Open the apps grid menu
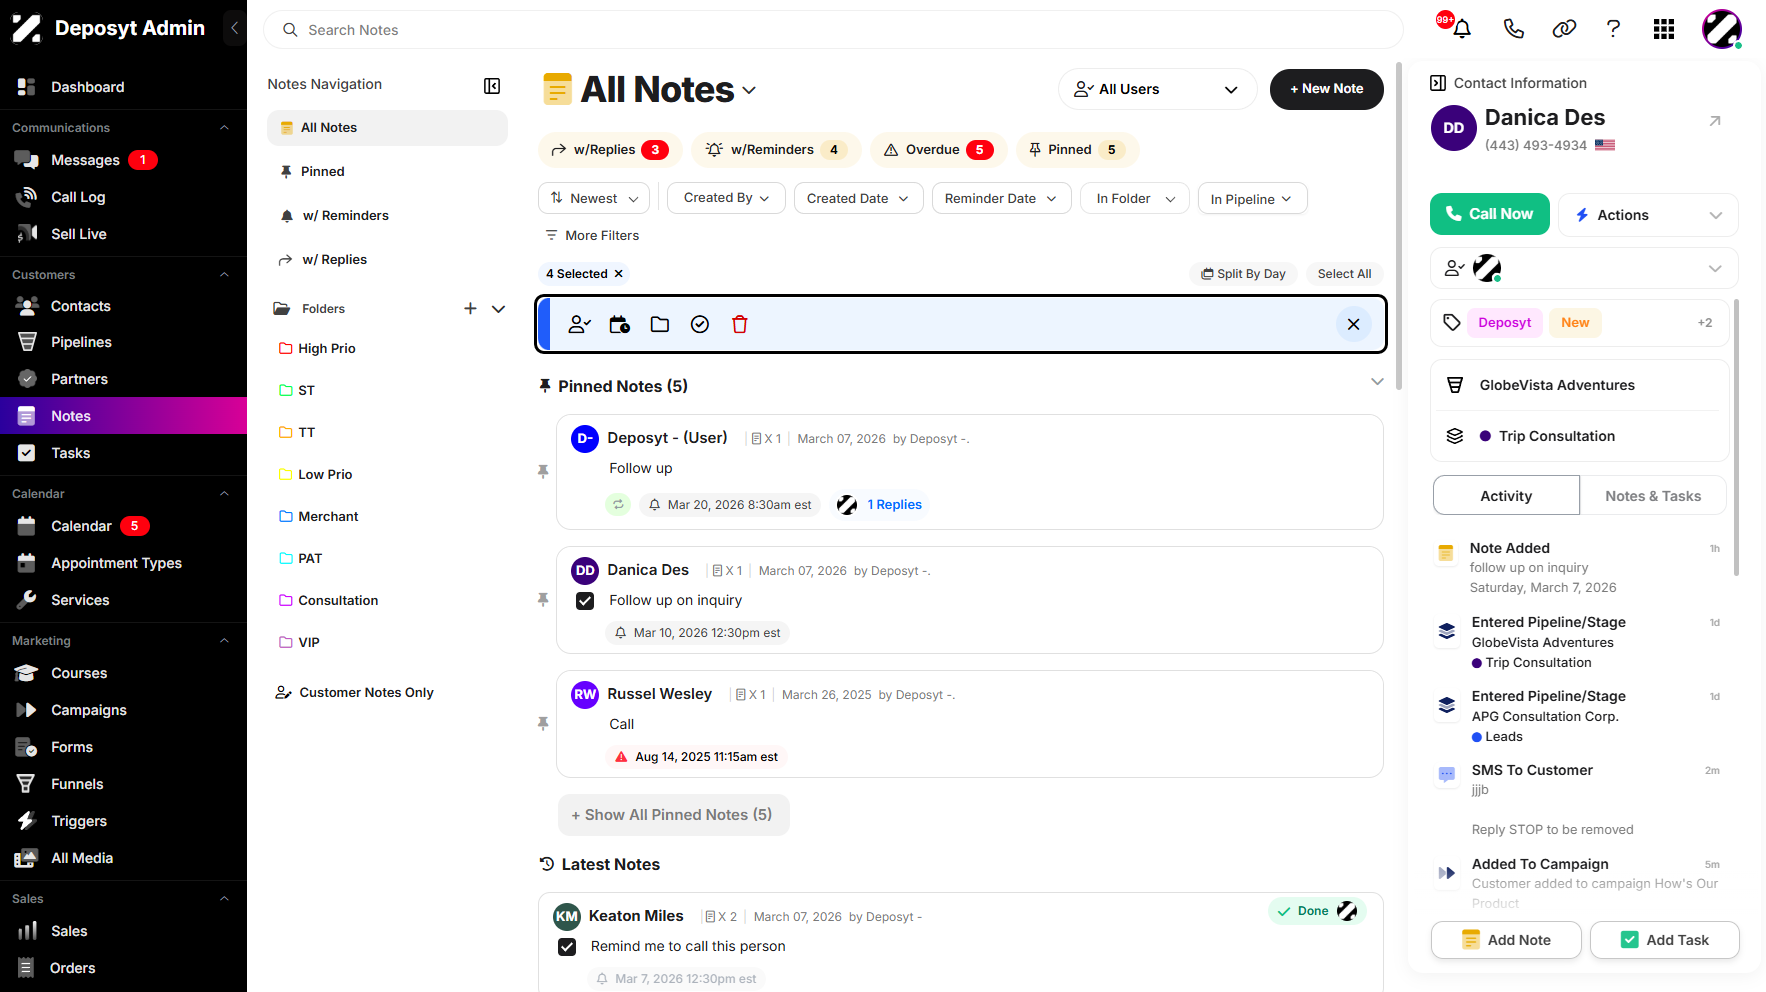This screenshot has width=1766, height=992. pyautogui.click(x=1663, y=29)
